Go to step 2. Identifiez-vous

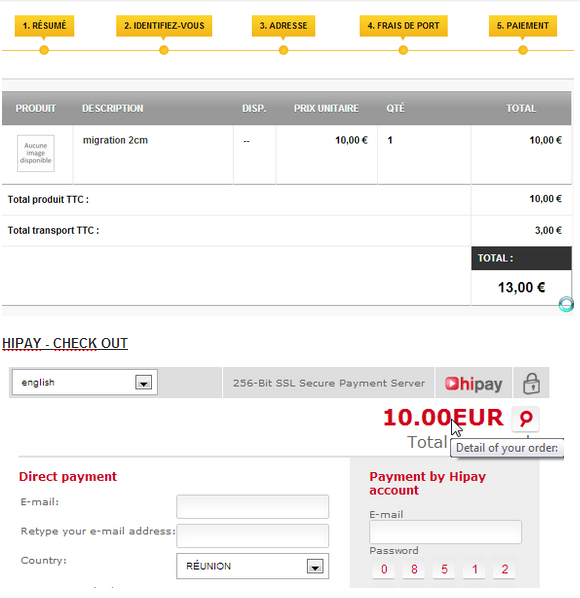tap(164, 26)
